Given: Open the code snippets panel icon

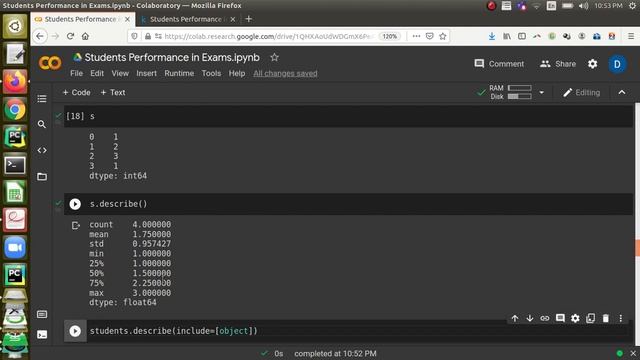Looking at the screenshot, I should pyautogui.click(x=42, y=150).
